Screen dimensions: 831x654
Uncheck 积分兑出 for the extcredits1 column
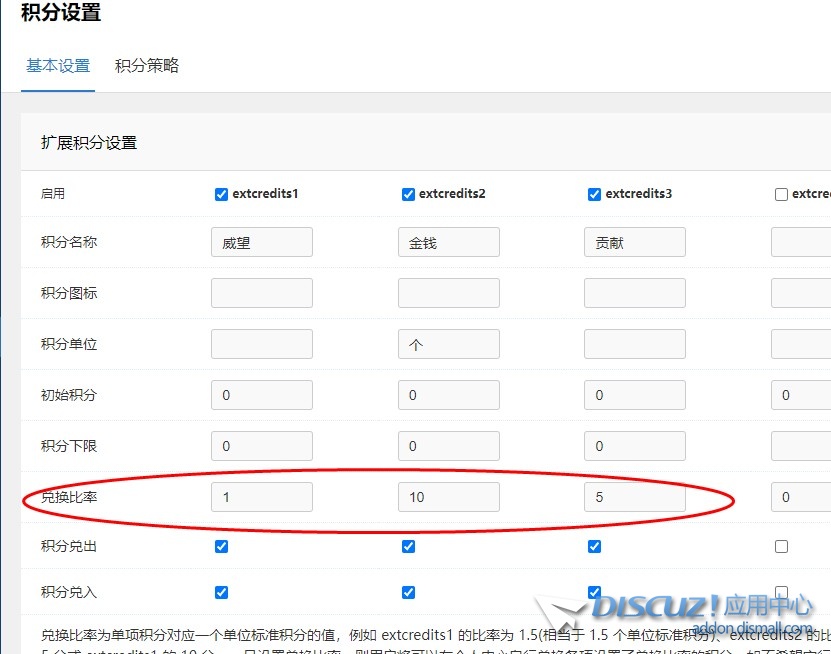(x=222, y=546)
